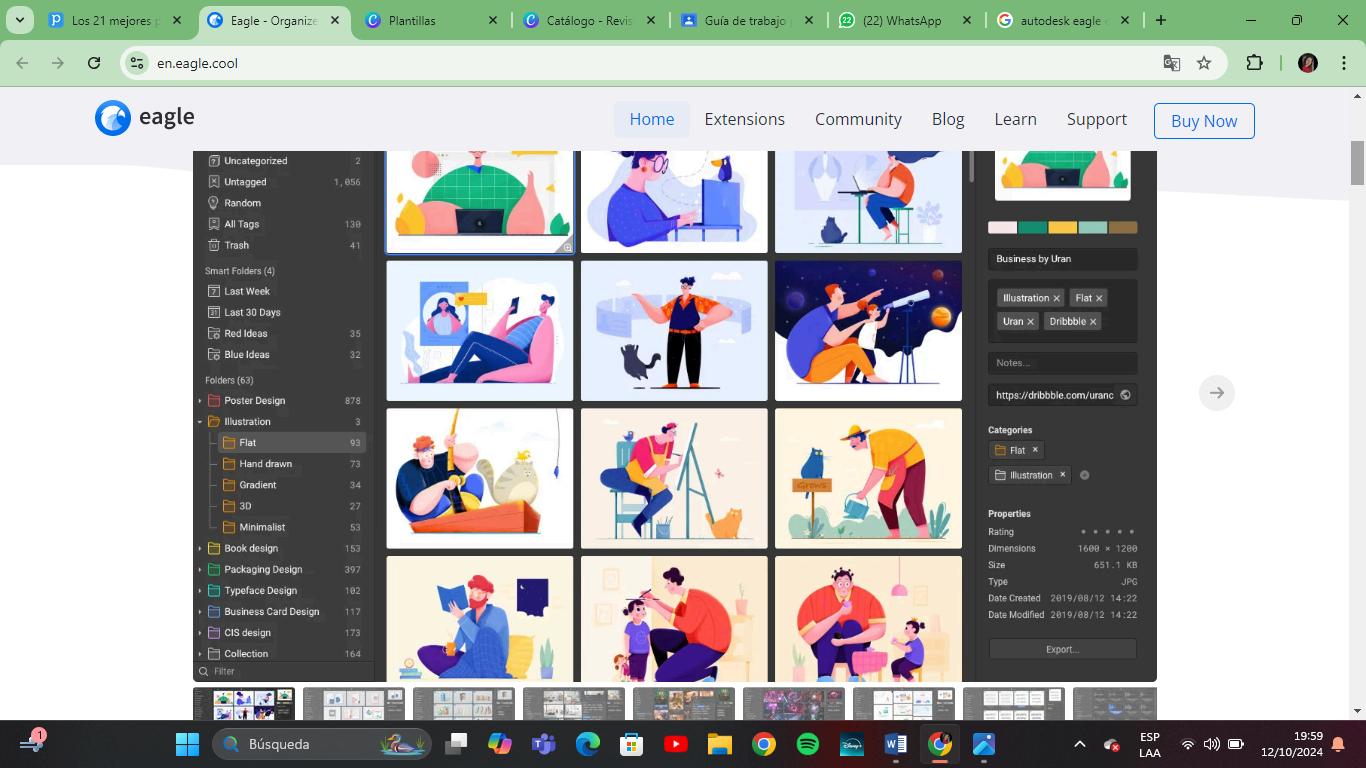Screen dimensions: 1366x768
Task: Remove Flat category chip
Action: click(x=1035, y=450)
